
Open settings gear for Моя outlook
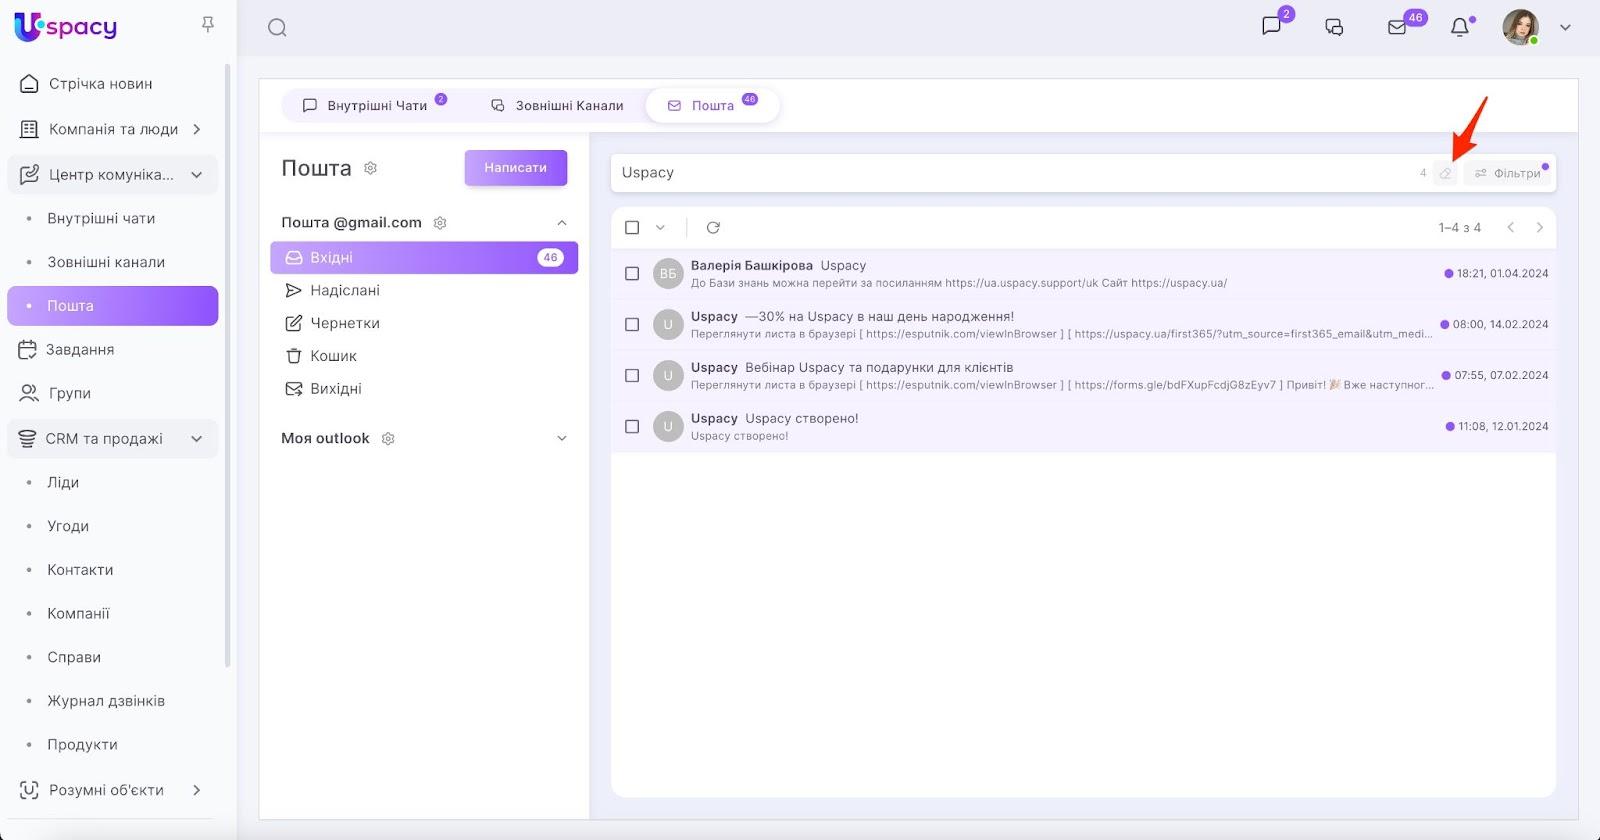[388, 439]
